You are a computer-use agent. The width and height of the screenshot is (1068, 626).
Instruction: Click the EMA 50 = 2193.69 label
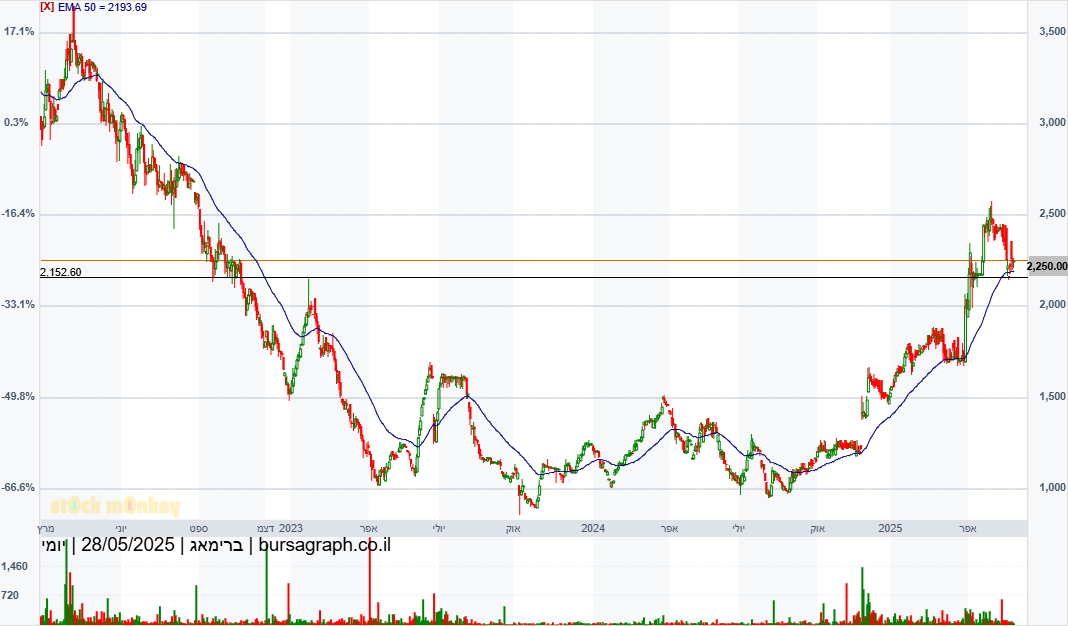(x=102, y=7)
